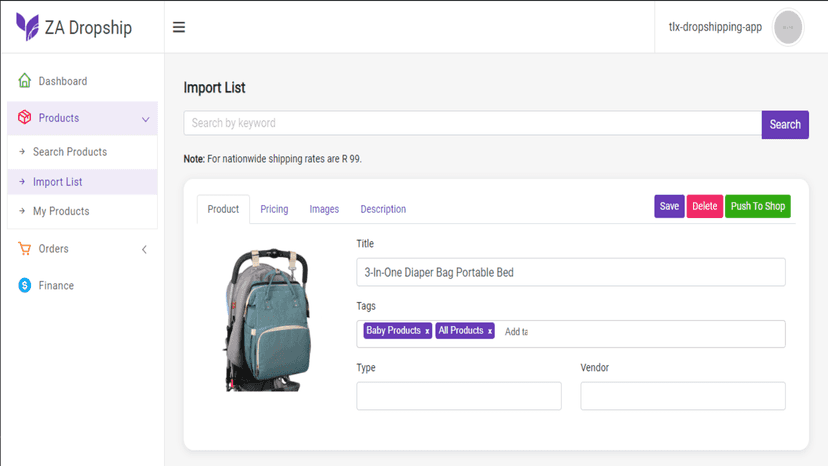The height and width of the screenshot is (466, 828).
Task: Click the Products box icon
Action: [x=24, y=117]
